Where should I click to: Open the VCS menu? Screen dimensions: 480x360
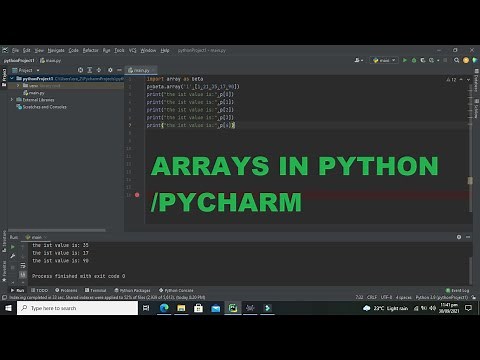tap(132, 50)
